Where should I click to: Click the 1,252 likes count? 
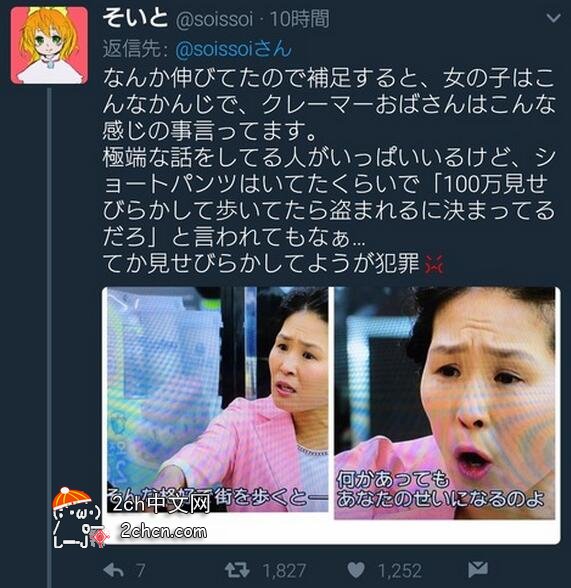[400, 571]
